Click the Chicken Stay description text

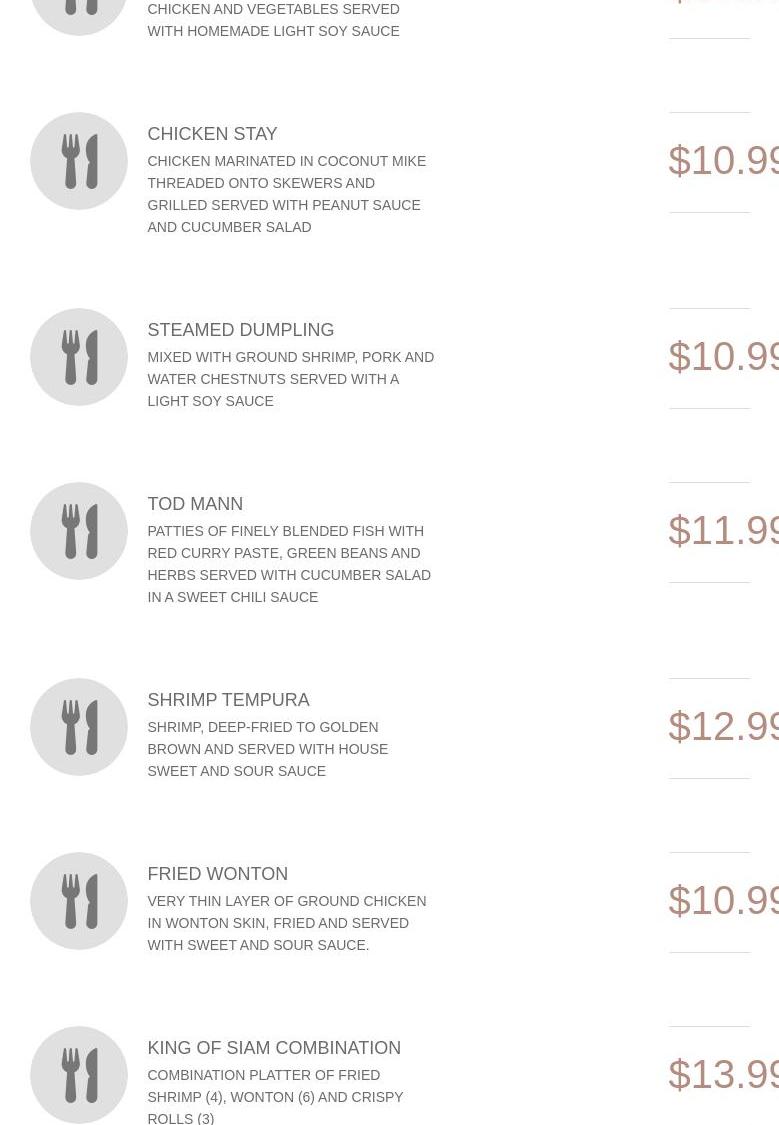[286, 194]
